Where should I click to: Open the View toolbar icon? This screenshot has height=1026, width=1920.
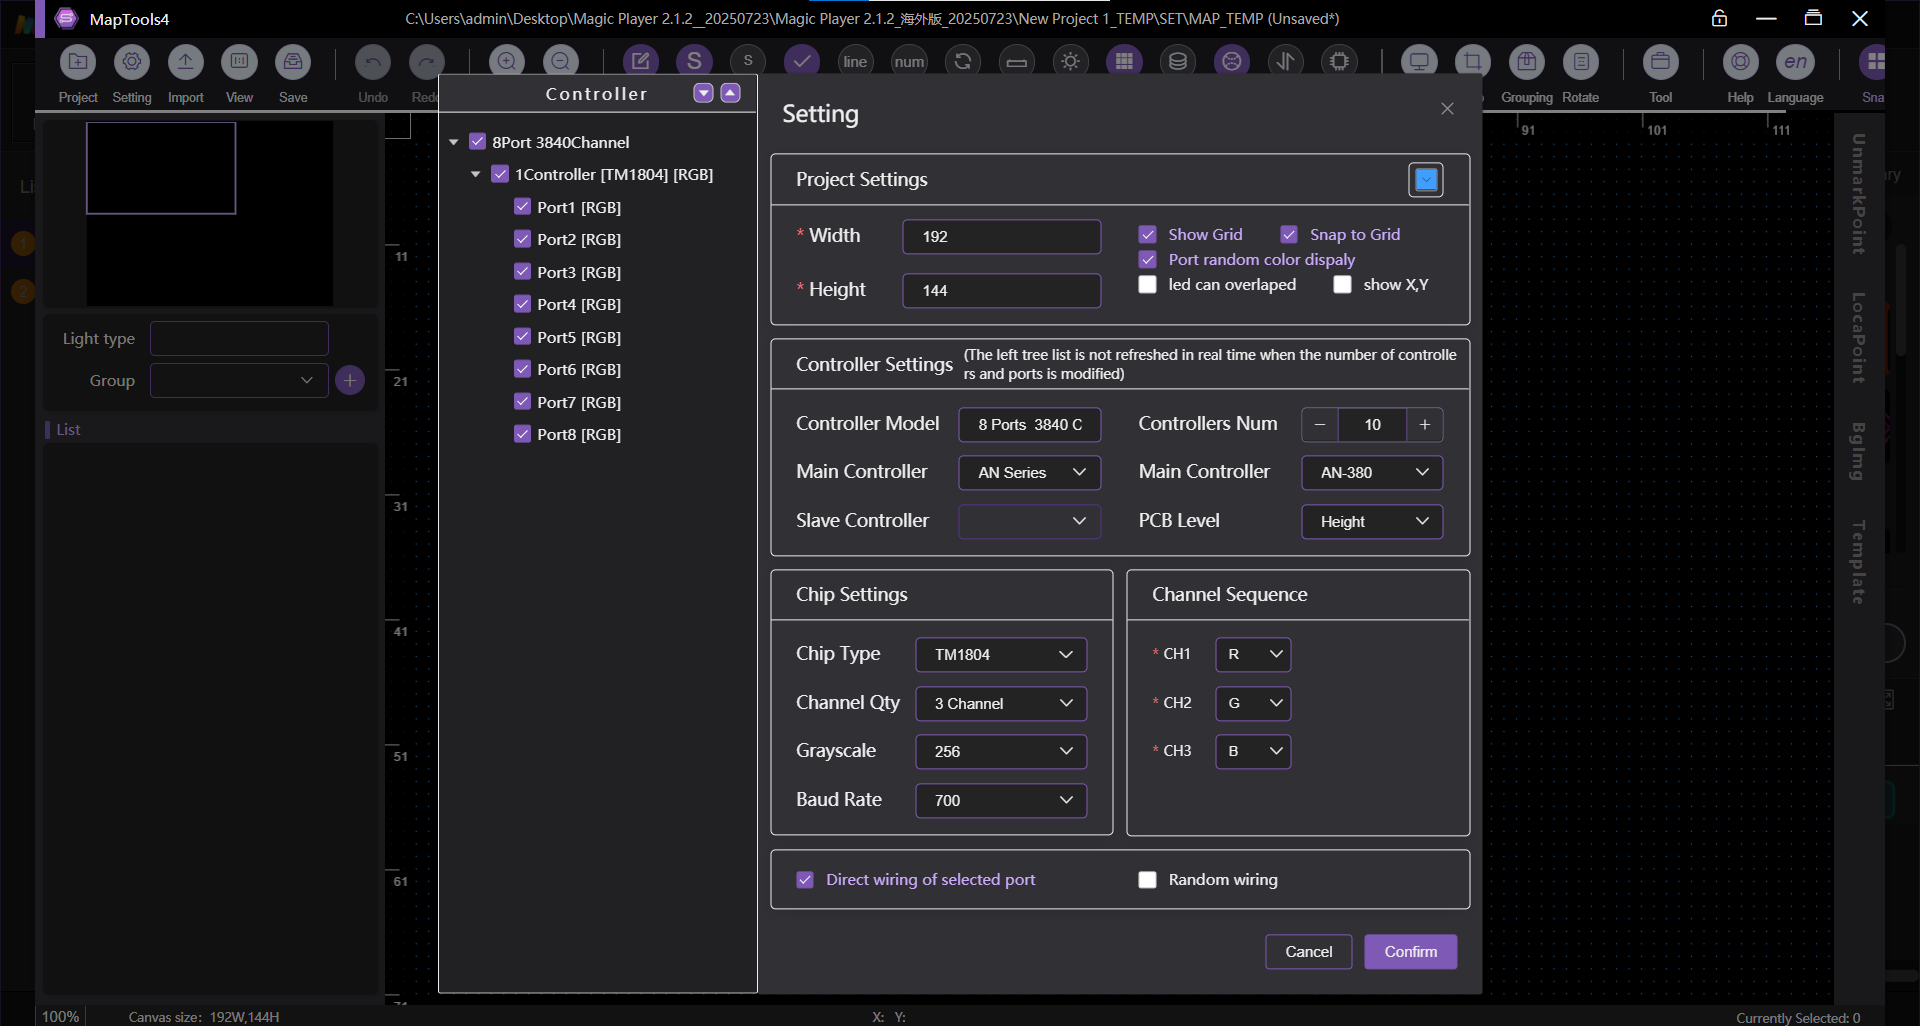pyautogui.click(x=239, y=62)
